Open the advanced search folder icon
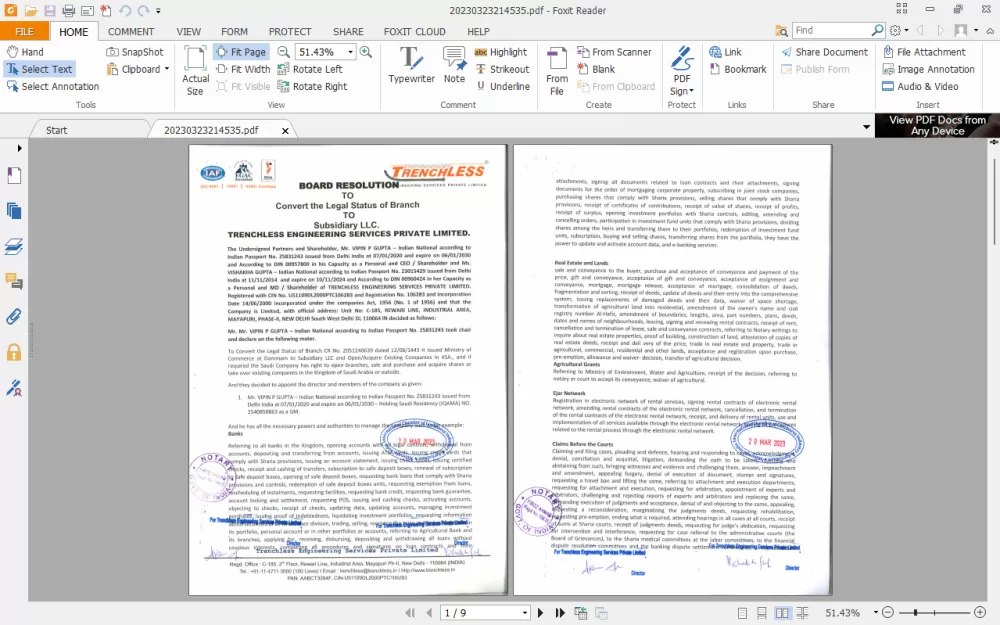1000x625 pixels. pos(781,31)
